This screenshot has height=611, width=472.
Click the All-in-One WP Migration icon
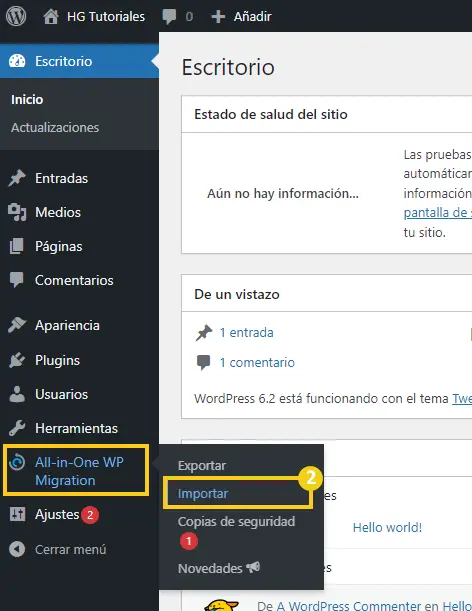pyautogui.click(x=17, y=462)
